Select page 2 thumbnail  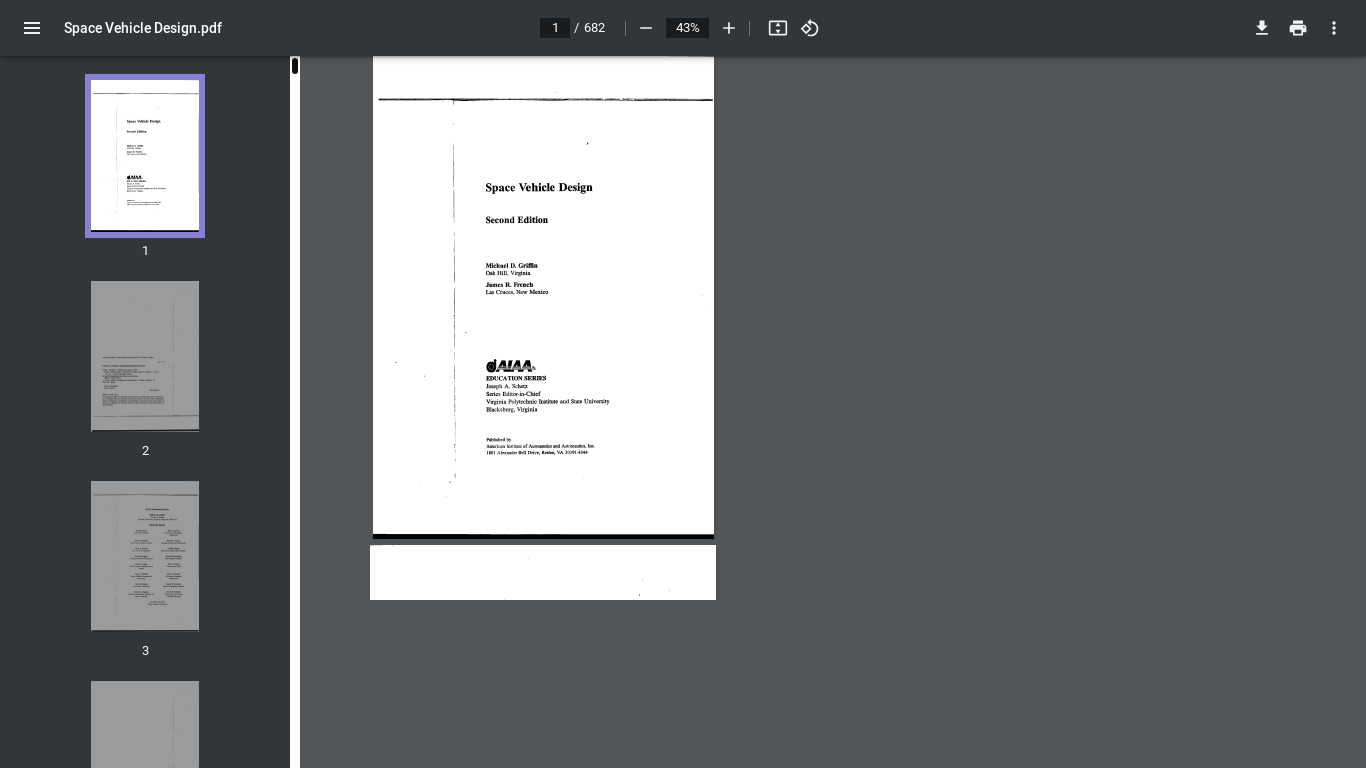(x=145, y=356)
